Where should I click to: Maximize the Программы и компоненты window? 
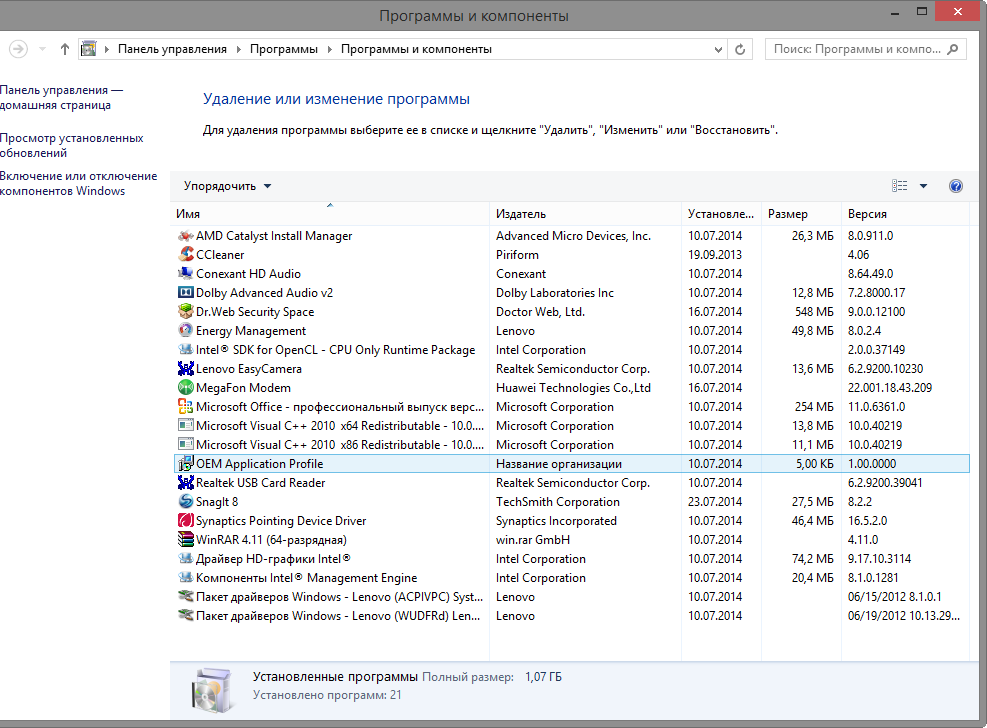tap(922, 11)
